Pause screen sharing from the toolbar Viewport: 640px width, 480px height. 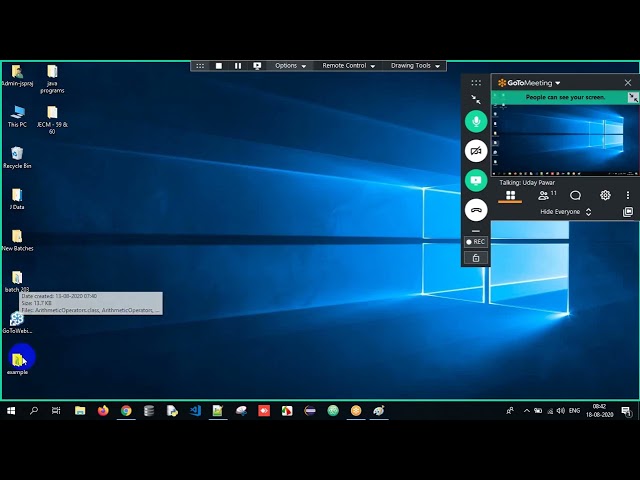(238, 66)
